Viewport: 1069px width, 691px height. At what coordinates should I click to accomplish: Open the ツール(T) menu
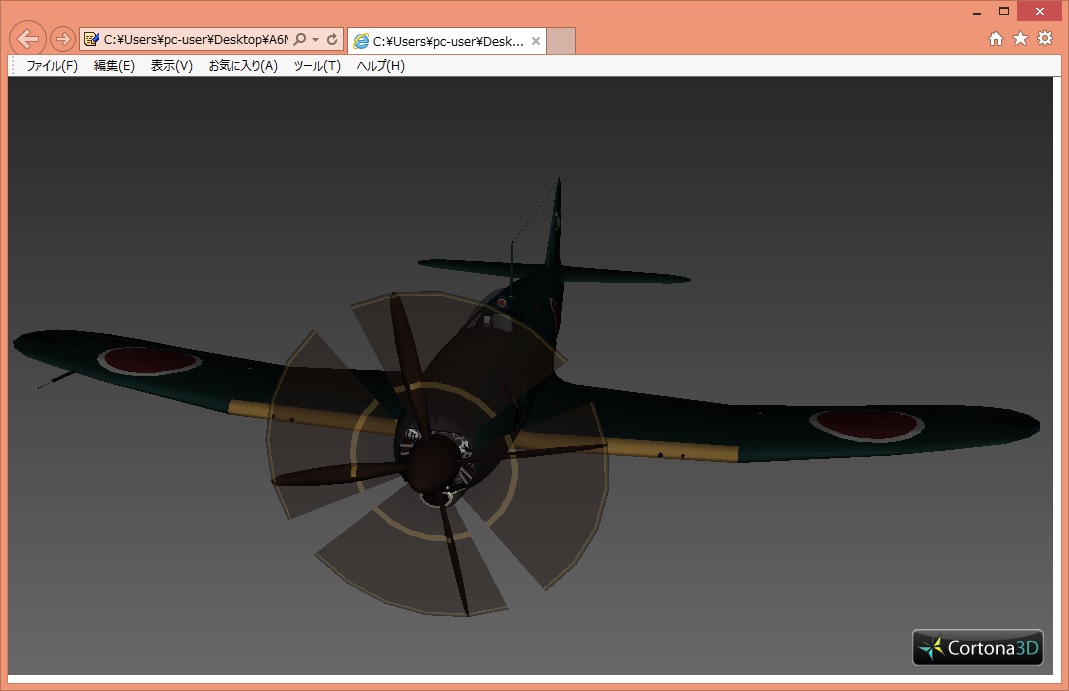pyautogui.click(x=317, y=66)
